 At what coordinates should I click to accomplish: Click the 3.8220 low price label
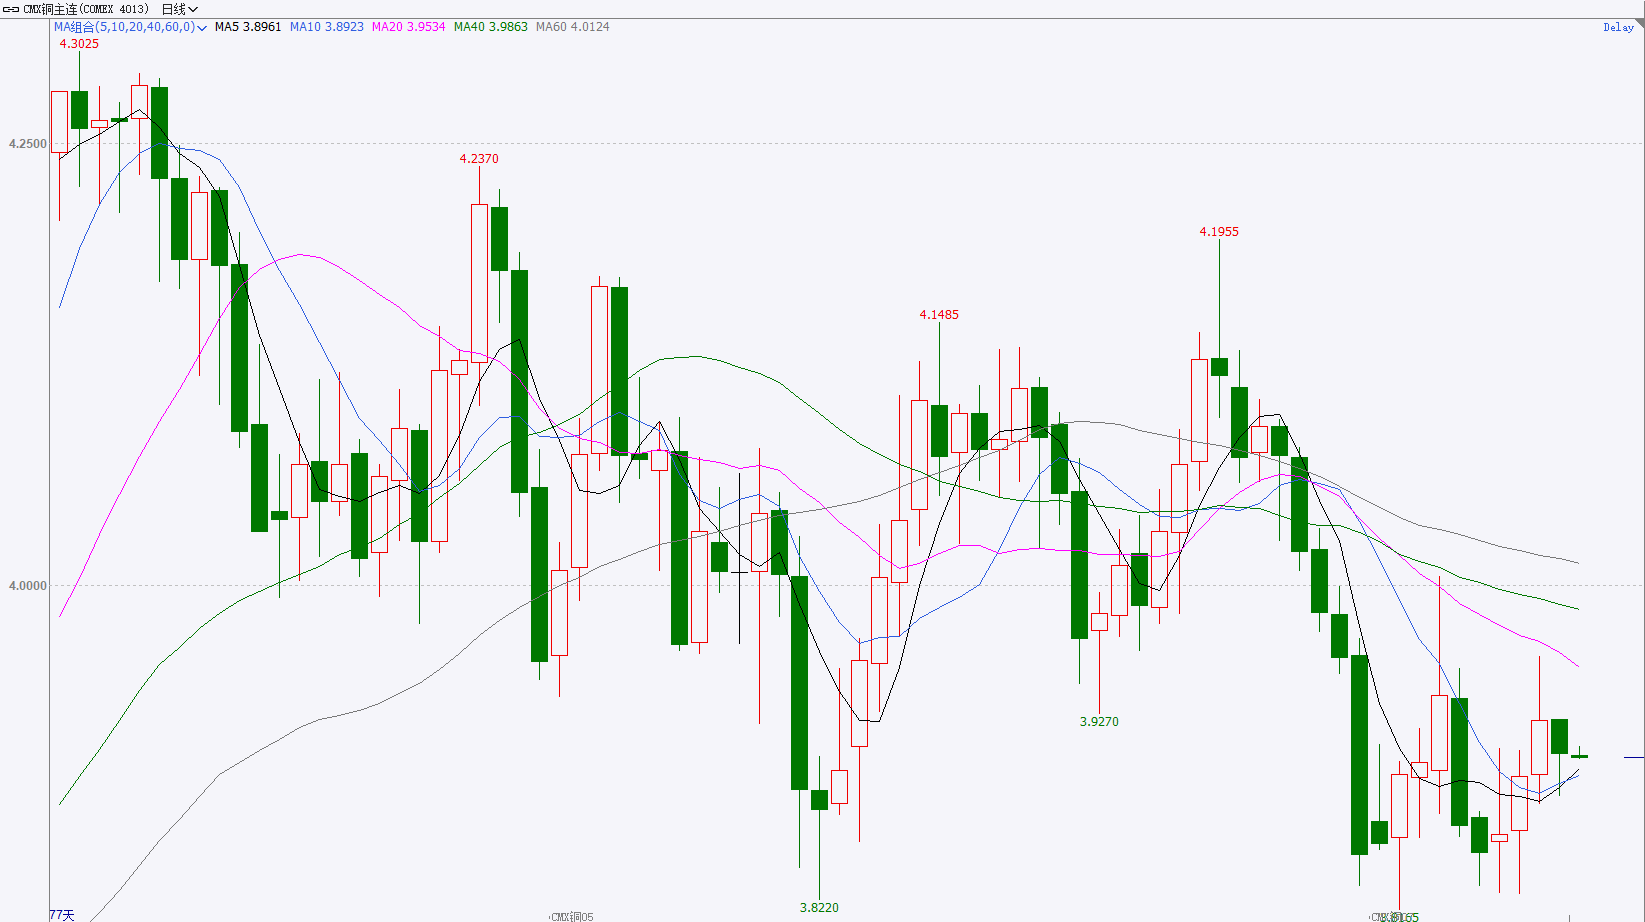pos(819,908)
